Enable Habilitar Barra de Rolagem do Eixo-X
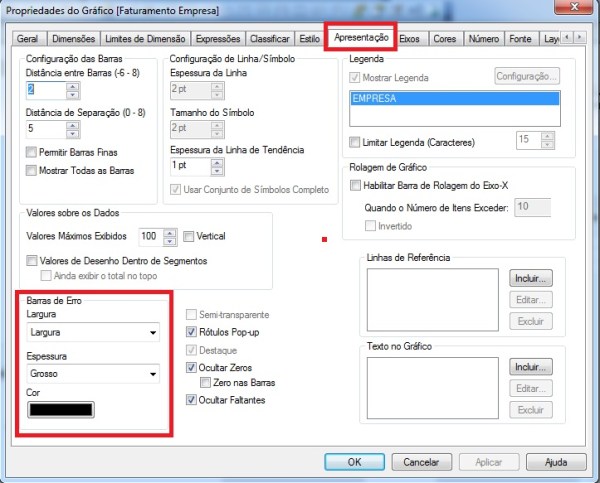The image size is (600, 483). click(x=355, y=185)
